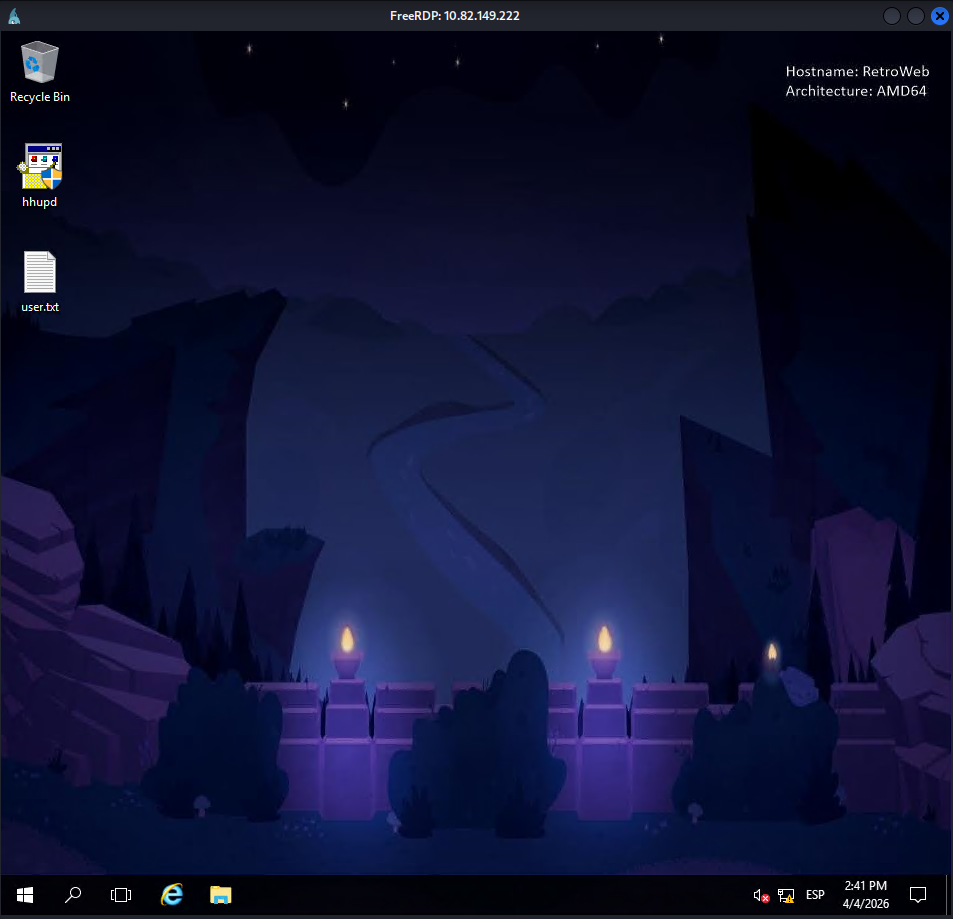The height and width of the screenshot is (919, 953).
Task: Close the FreeRDP remote session window
Action: coord(939,16)
